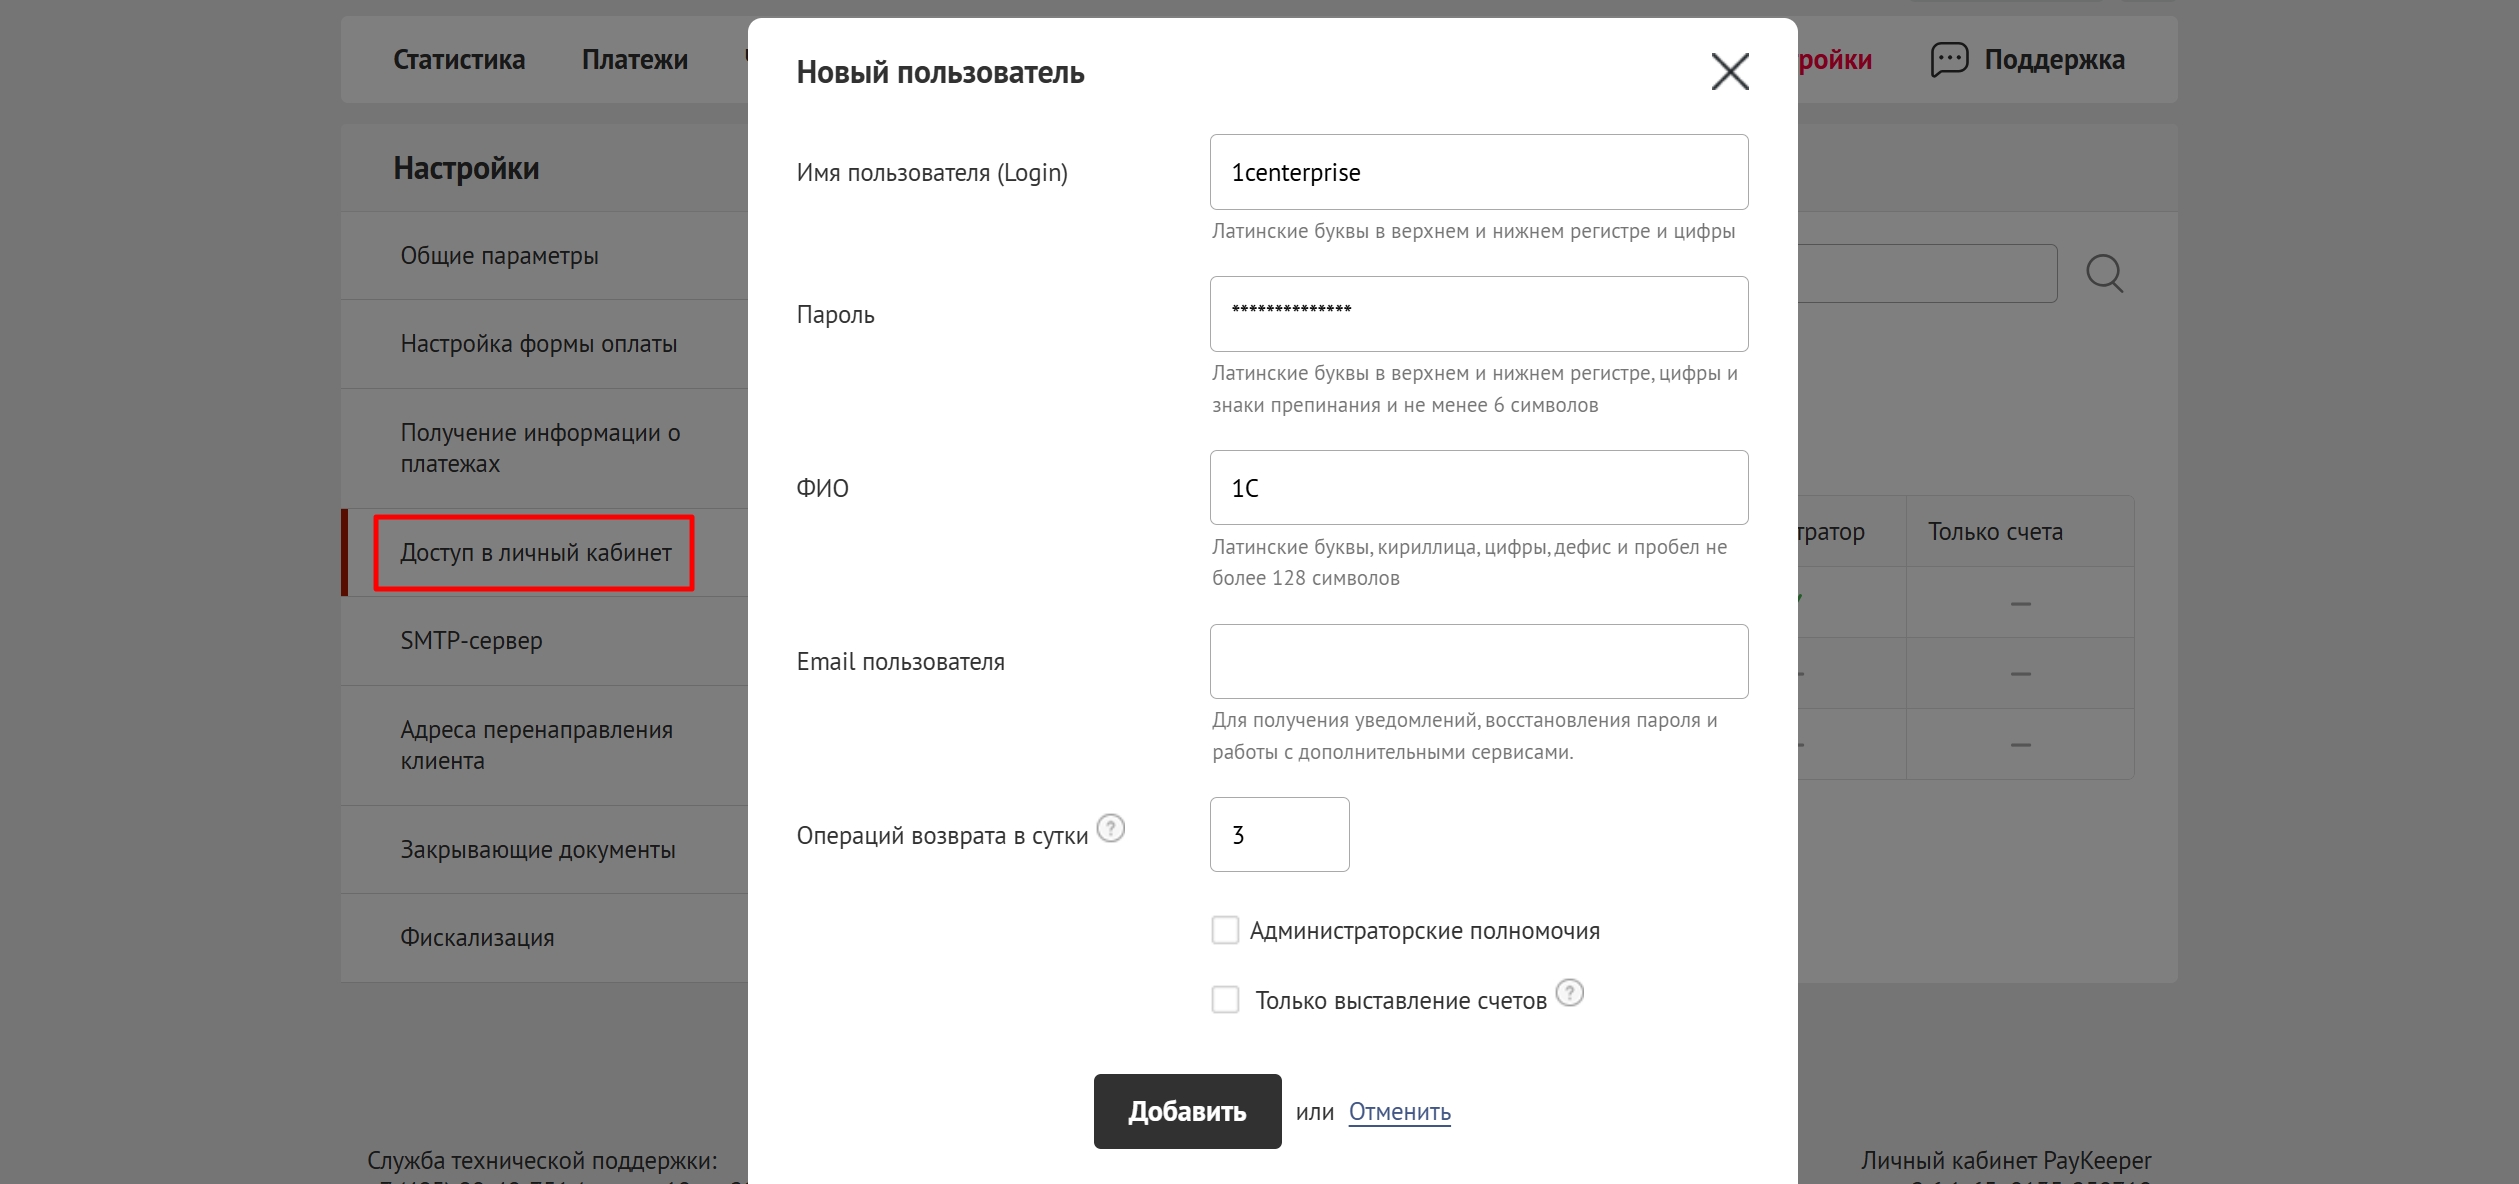The width and height of the screenshot is (2519, 1184).
Task: Enable the Администраторские полномочия checkbox
Action: pyautogui.click(x=1225, y=931)
